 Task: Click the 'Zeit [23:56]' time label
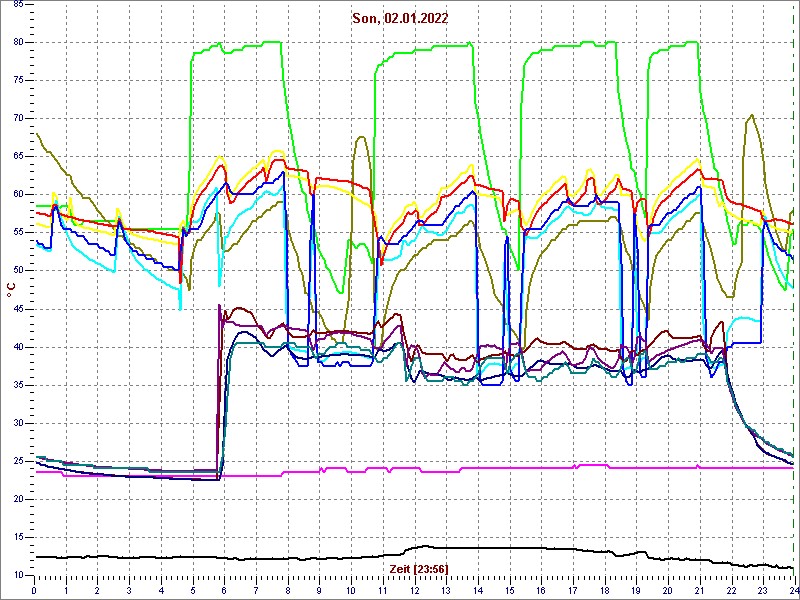click(x=419, y=568)
